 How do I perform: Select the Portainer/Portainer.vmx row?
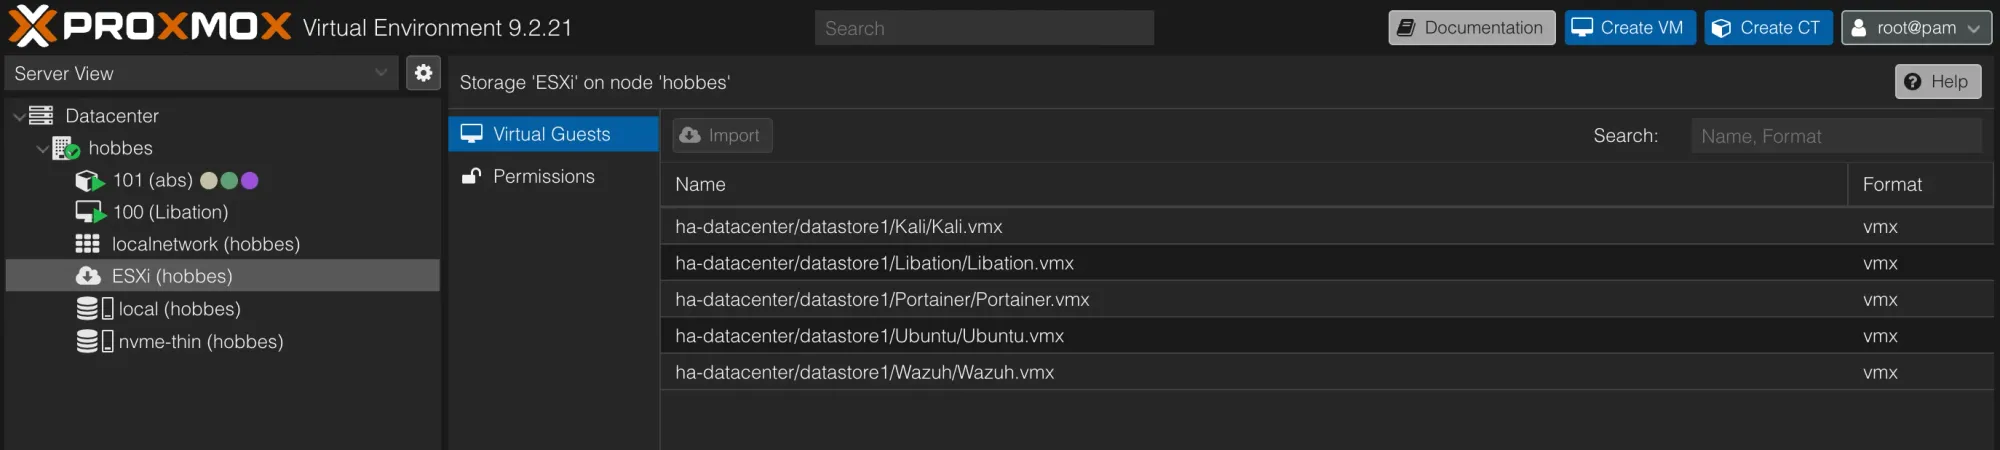pyautogui.click(x=1326, y=300)
